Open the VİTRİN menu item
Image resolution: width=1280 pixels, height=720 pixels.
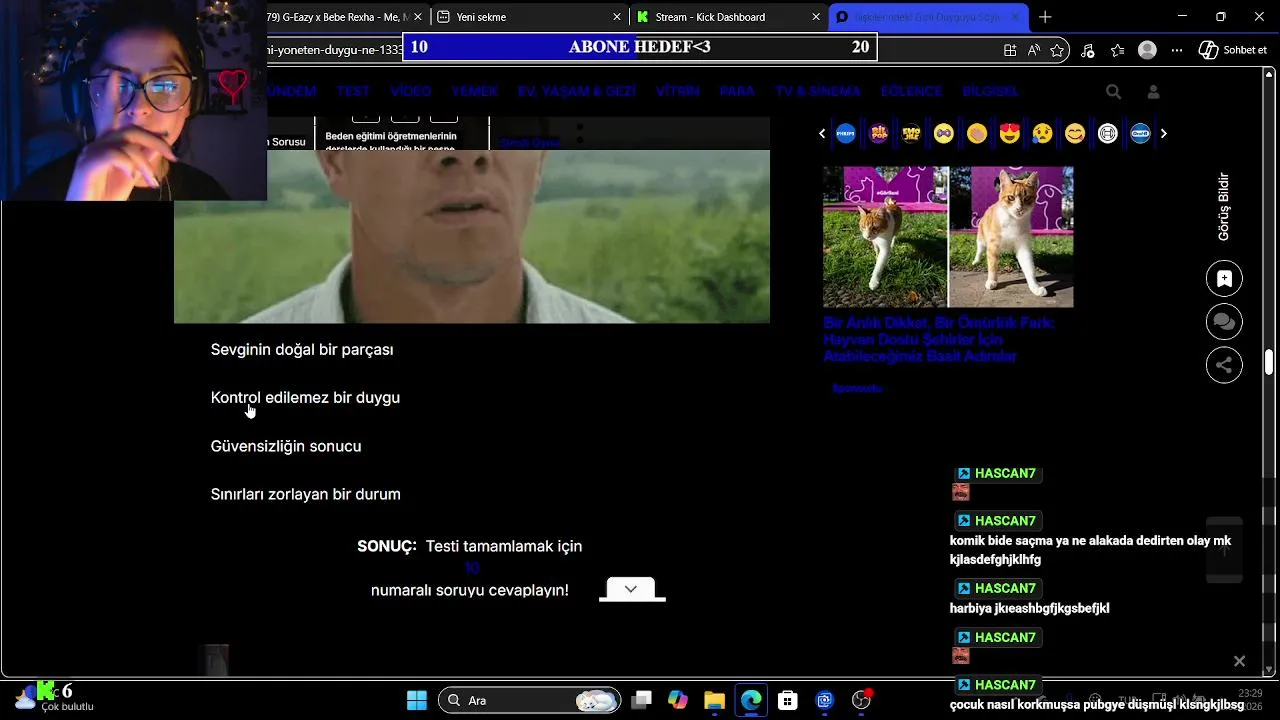[678, 91]
